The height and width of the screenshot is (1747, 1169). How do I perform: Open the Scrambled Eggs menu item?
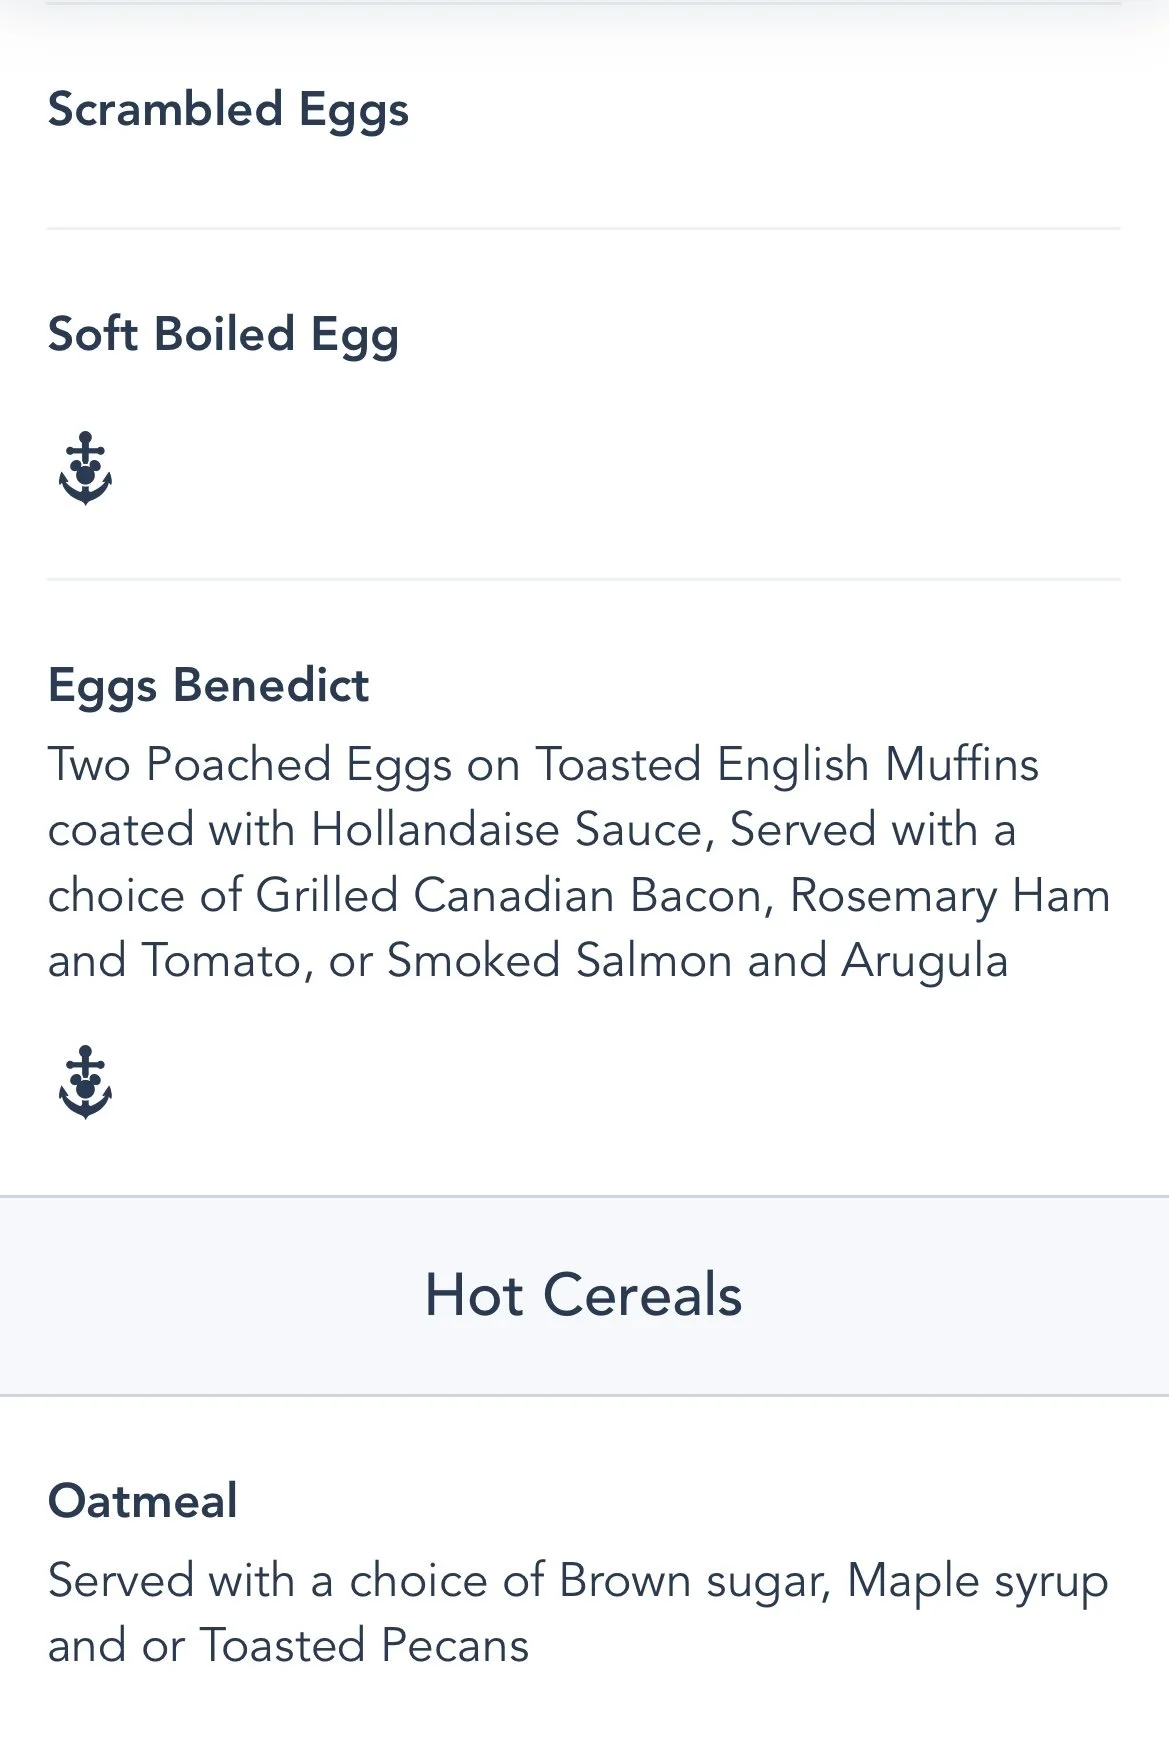(x=228, y=110)
